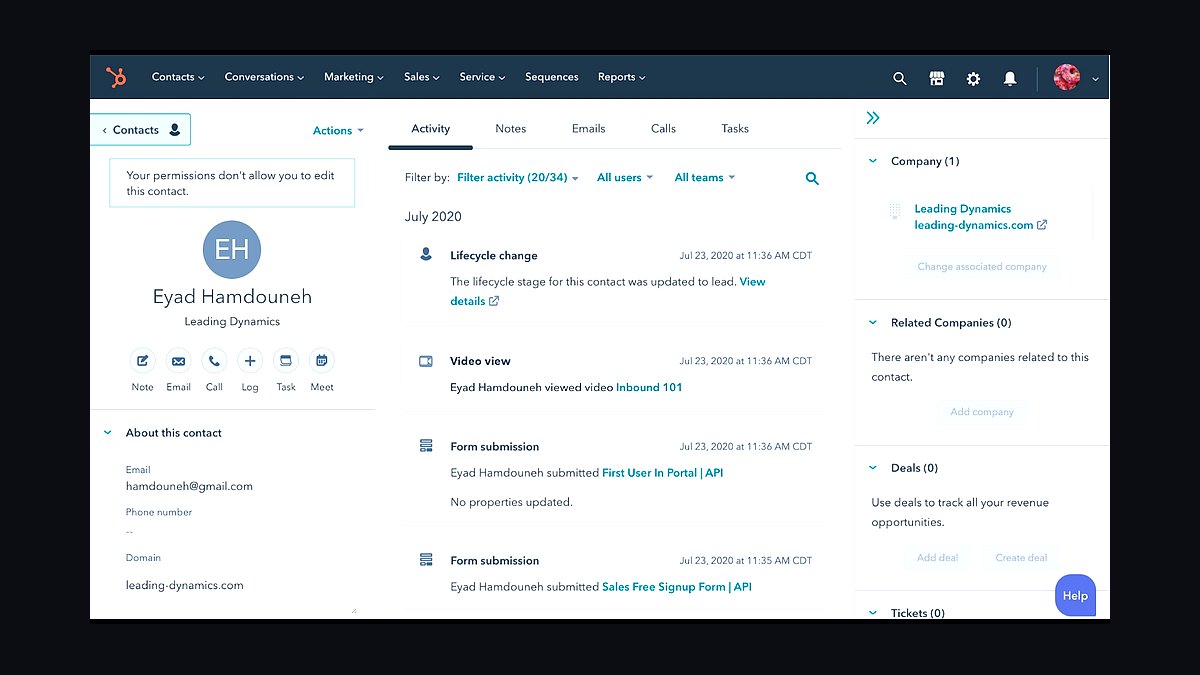Open the notifications bell
The image size is (1200, 675).
(1010, 78)
